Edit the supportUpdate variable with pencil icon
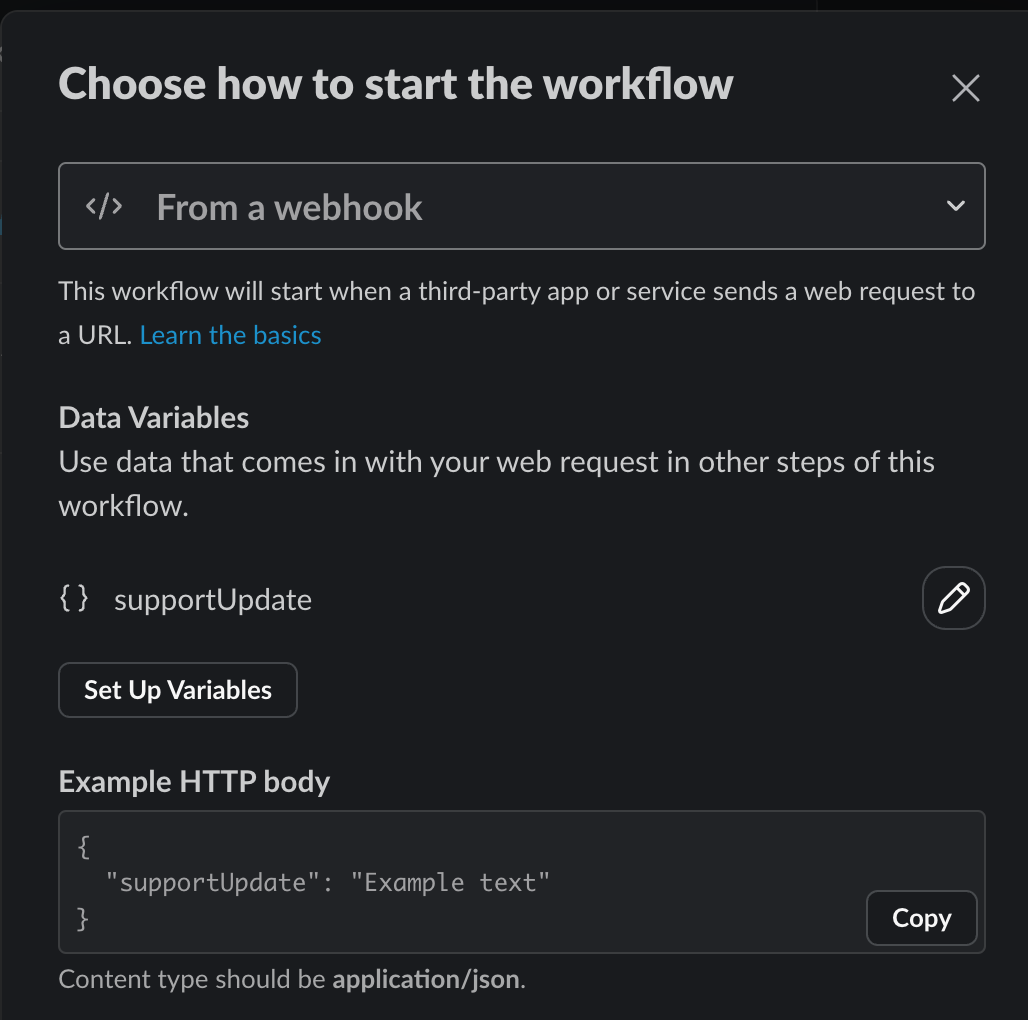This screenshot has height=1020, width=1028. [953, 598]
